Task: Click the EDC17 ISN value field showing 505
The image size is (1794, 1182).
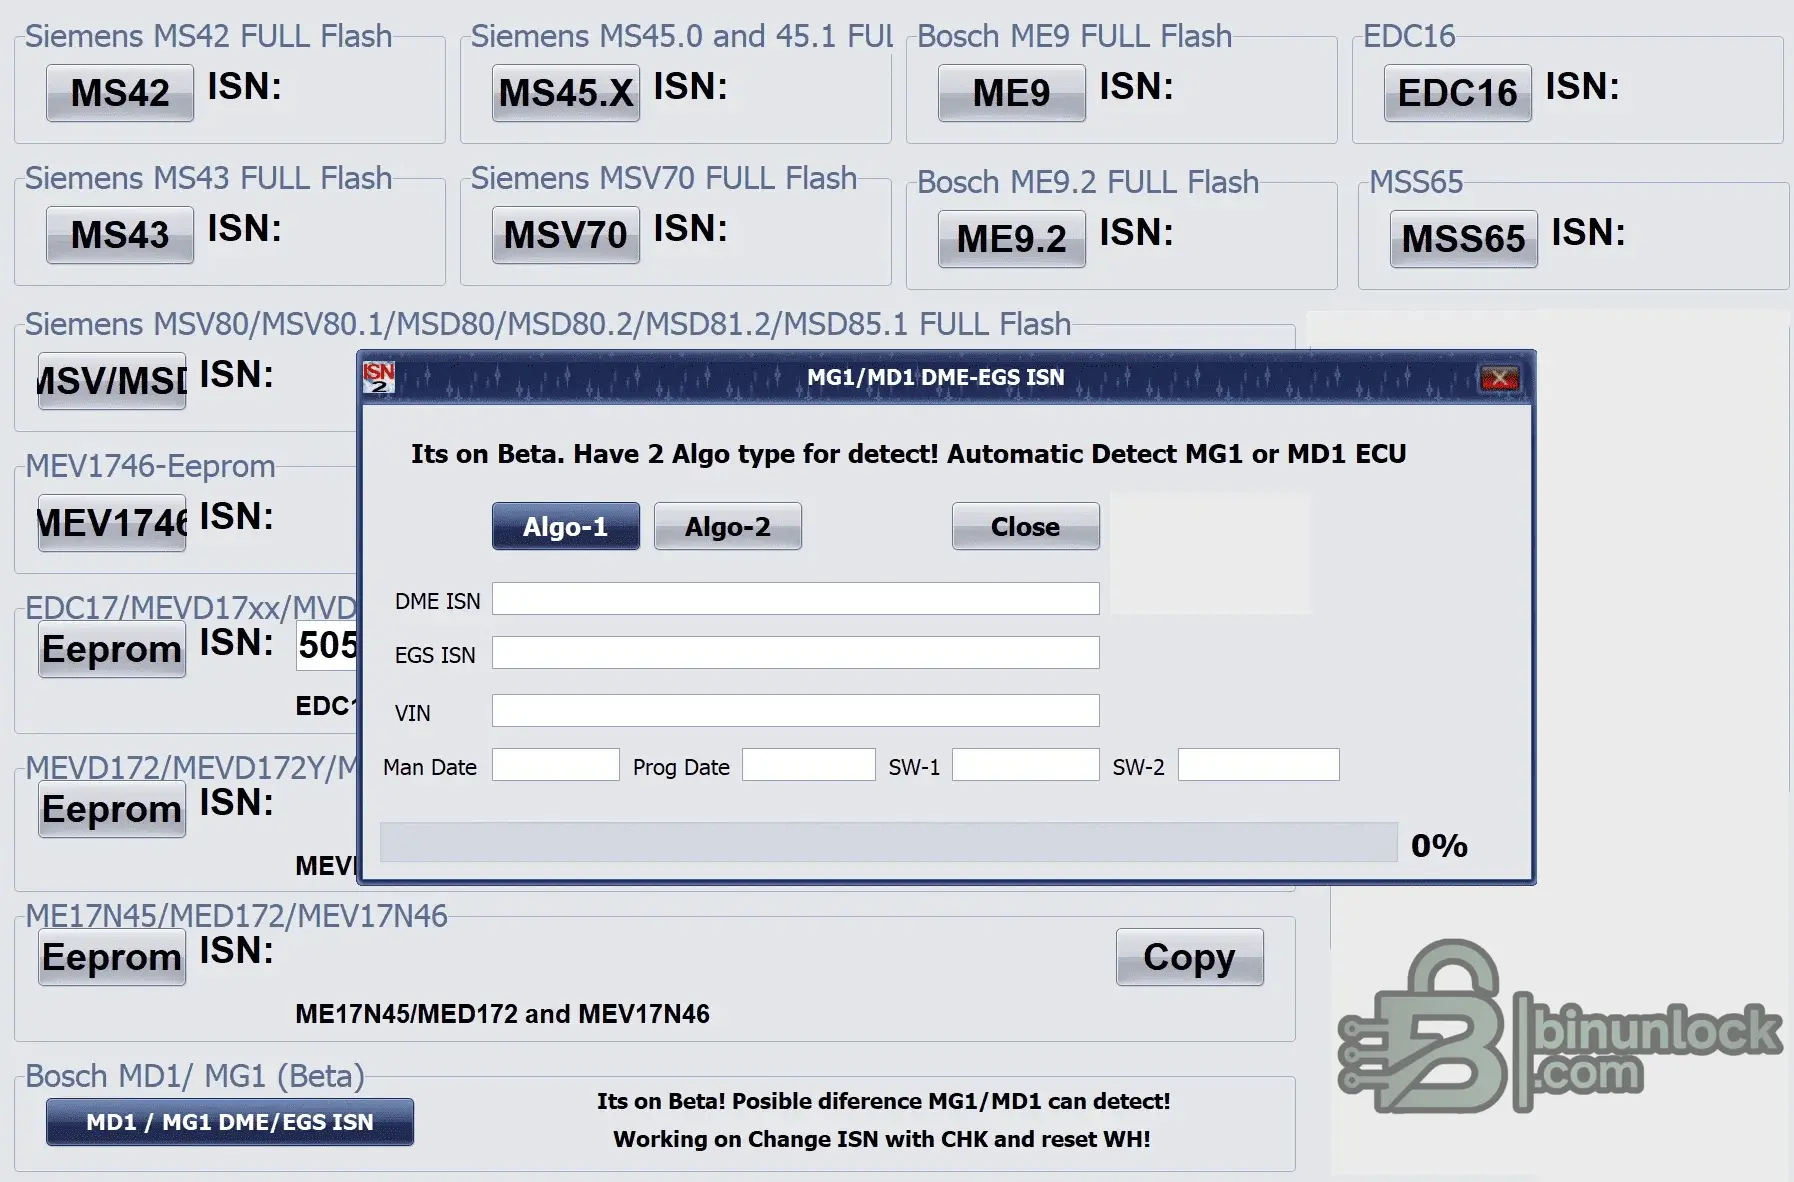Action: pos(328,645)
